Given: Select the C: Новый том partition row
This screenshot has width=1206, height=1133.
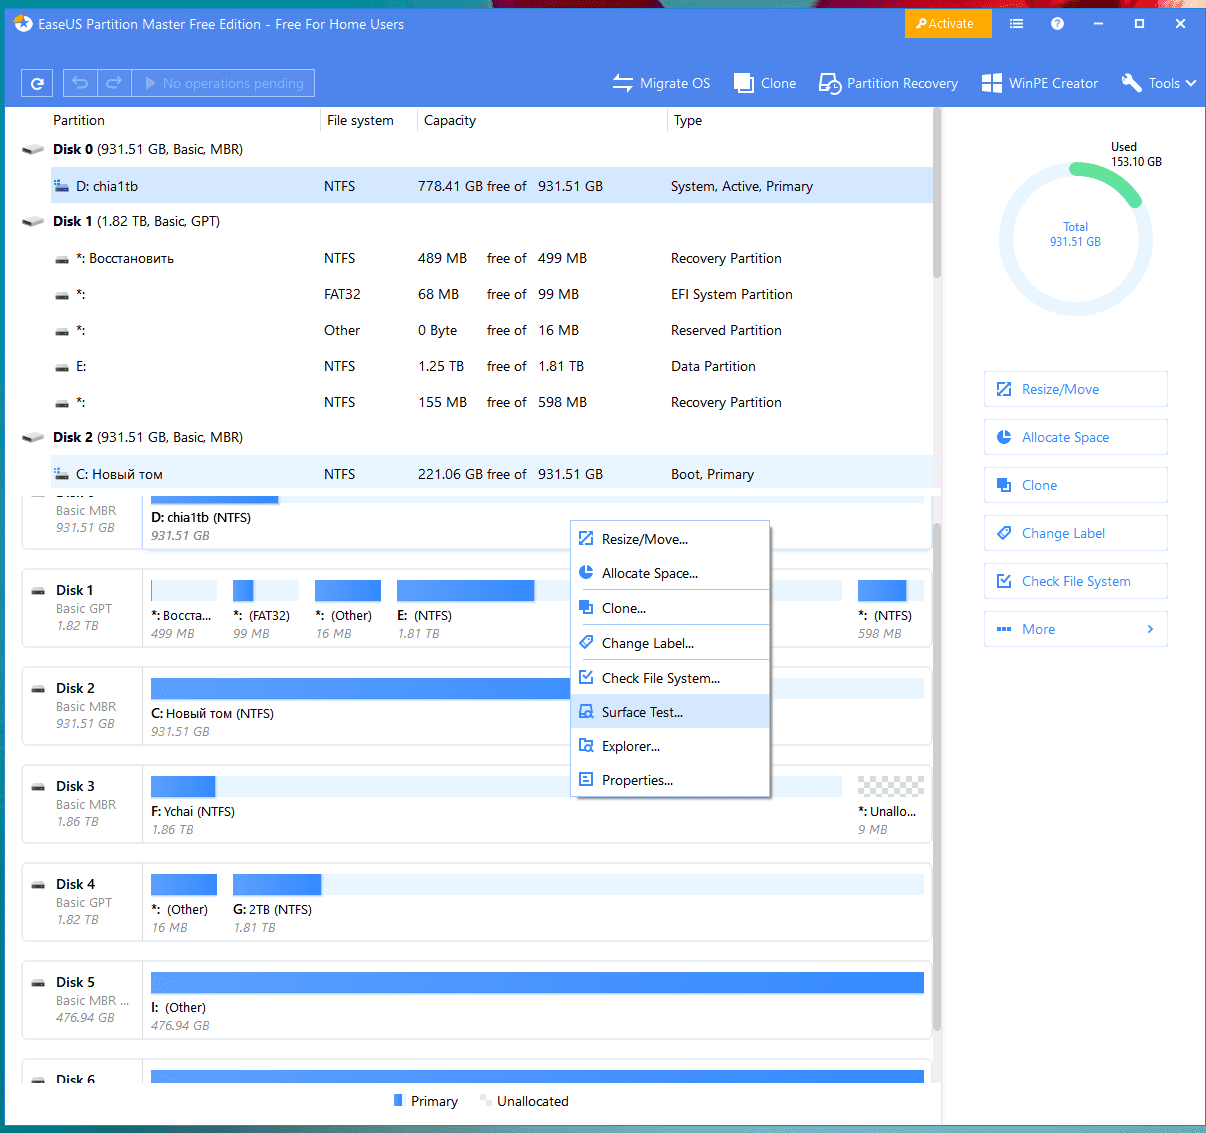Looking at the screenshot, I should click(x=491, y=474).
